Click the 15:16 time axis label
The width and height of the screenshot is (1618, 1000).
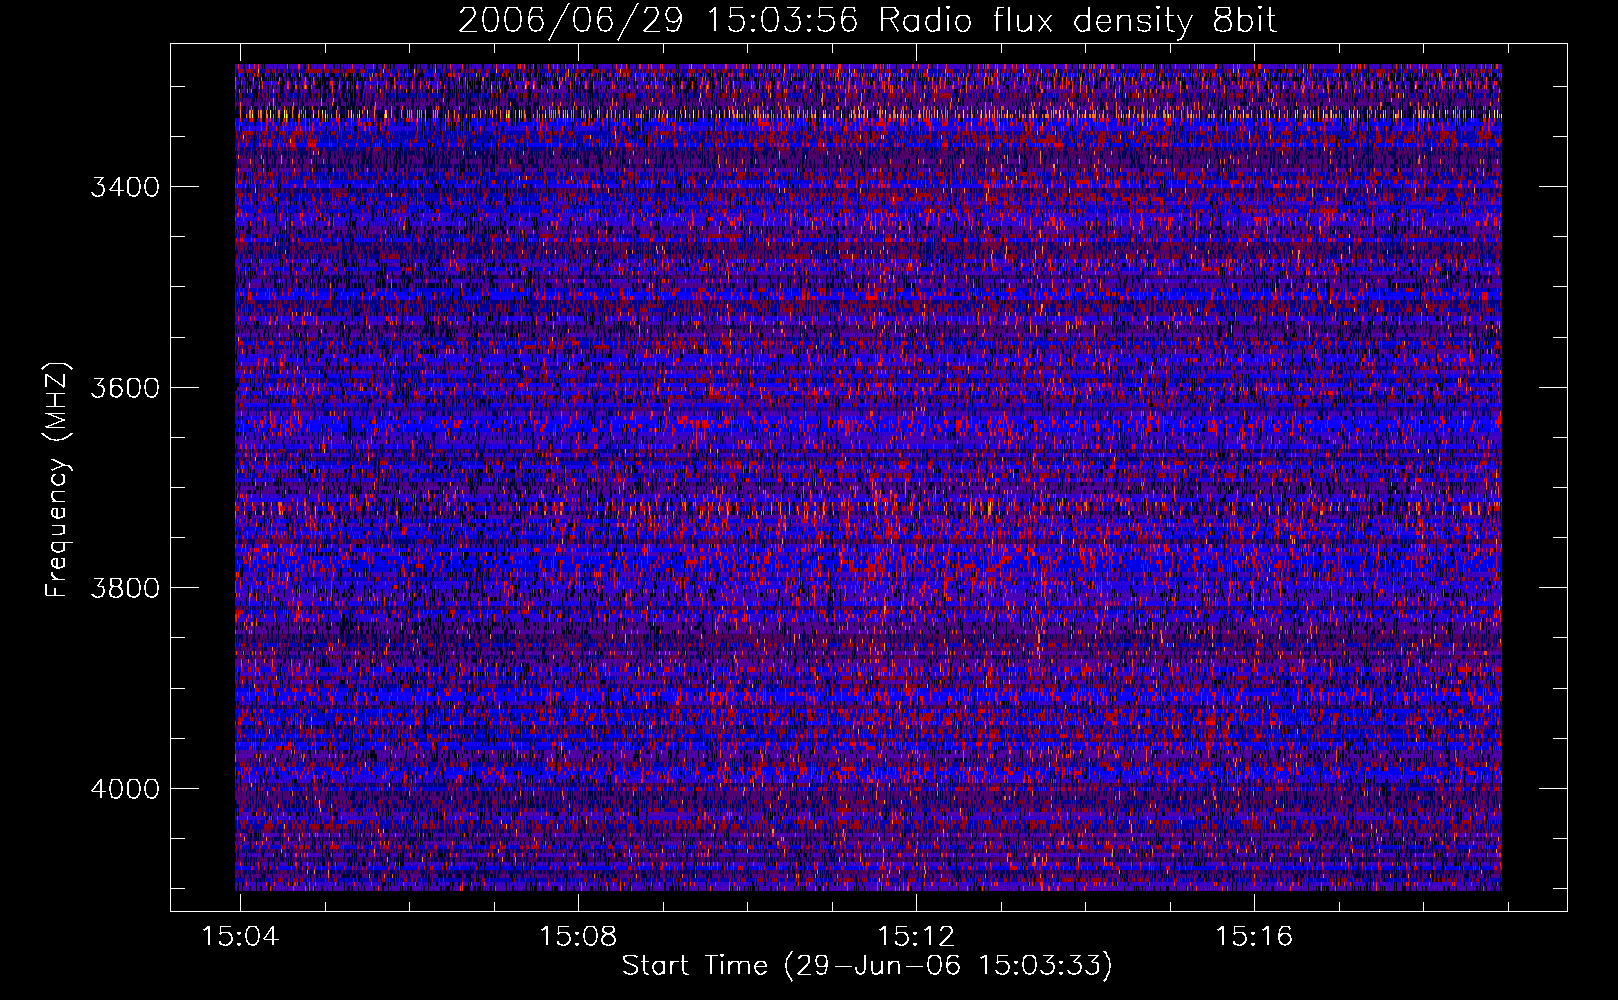[1254, 936]
